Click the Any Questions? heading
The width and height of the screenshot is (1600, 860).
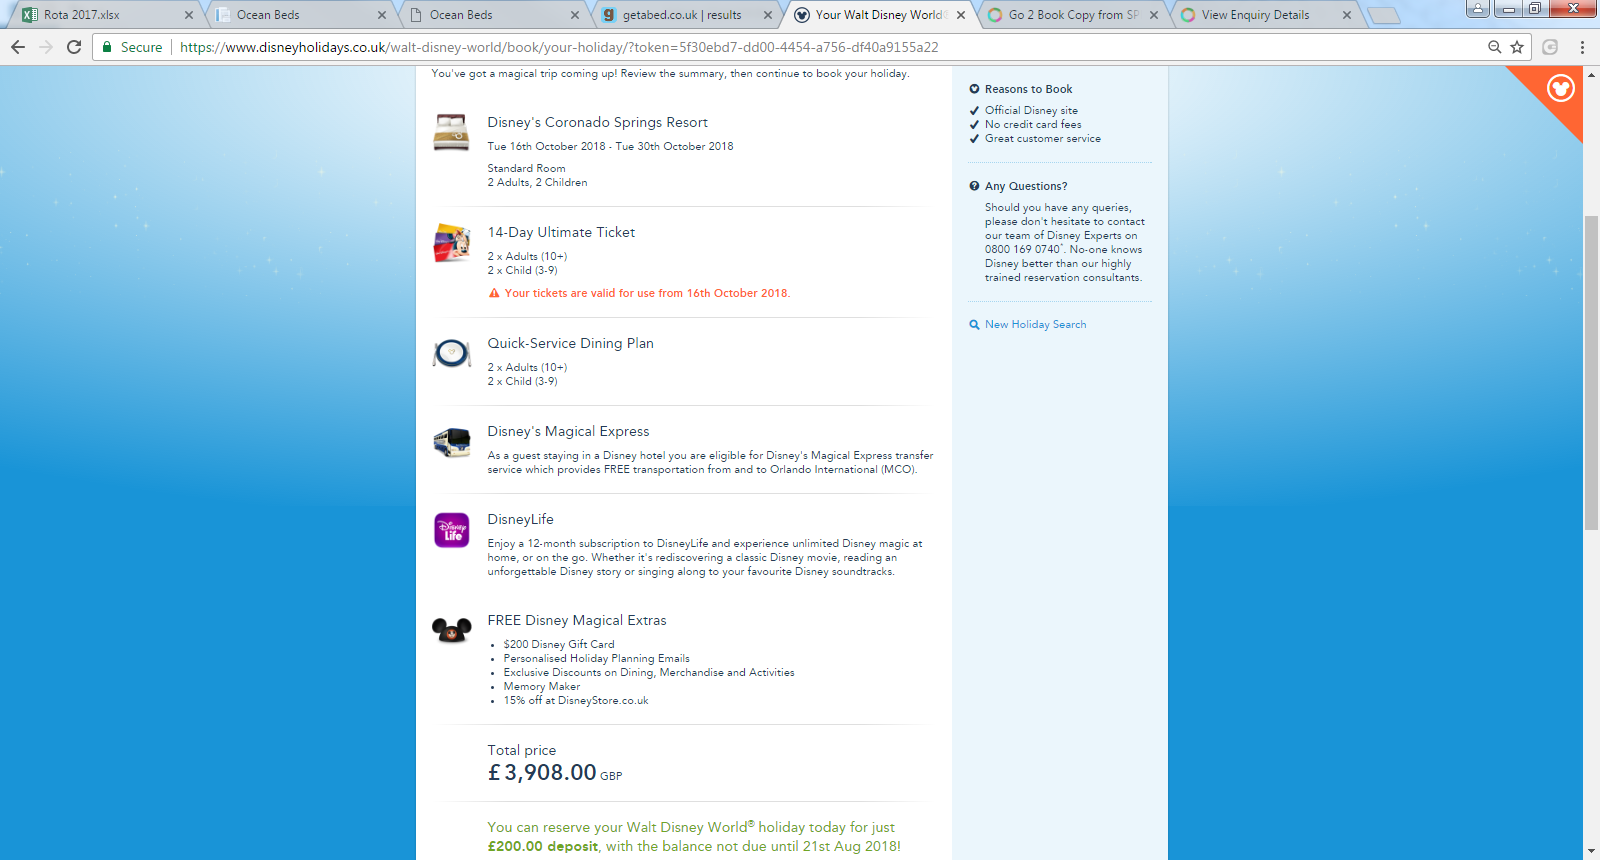click(x=1026, y=186)
